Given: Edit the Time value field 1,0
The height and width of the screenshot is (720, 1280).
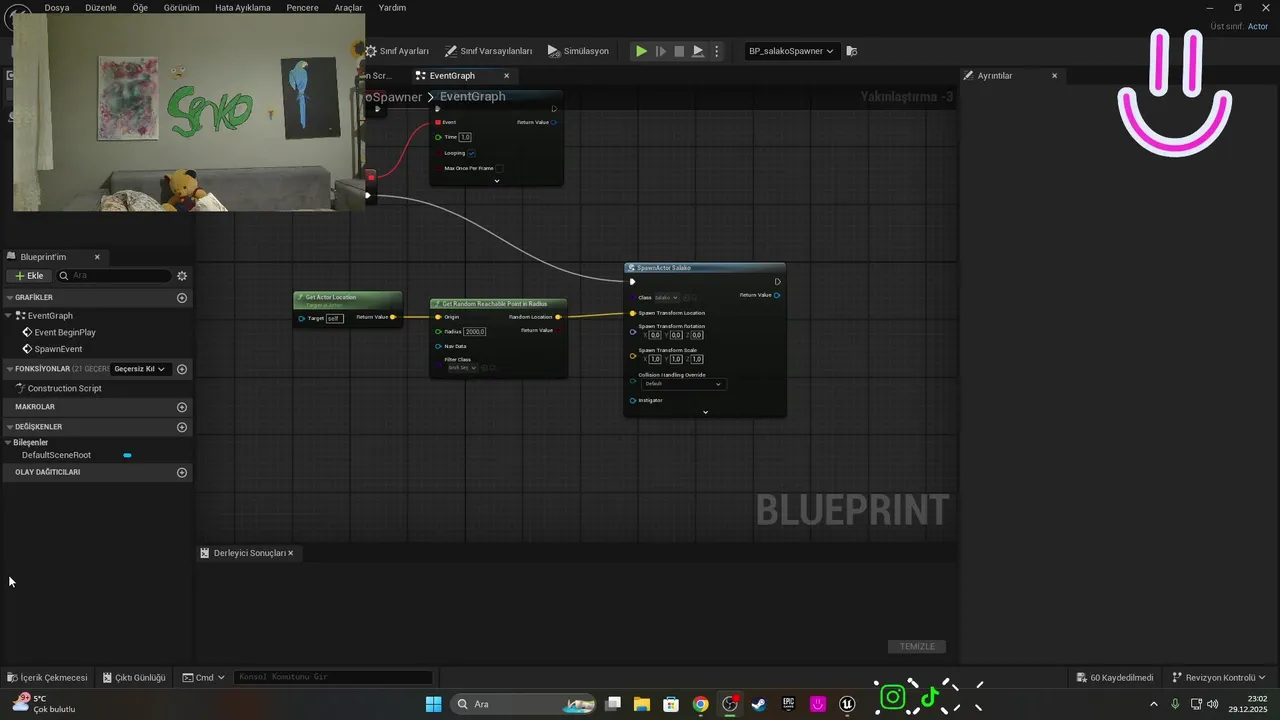Looking at the screenshot, I should (x=465, y=137).
